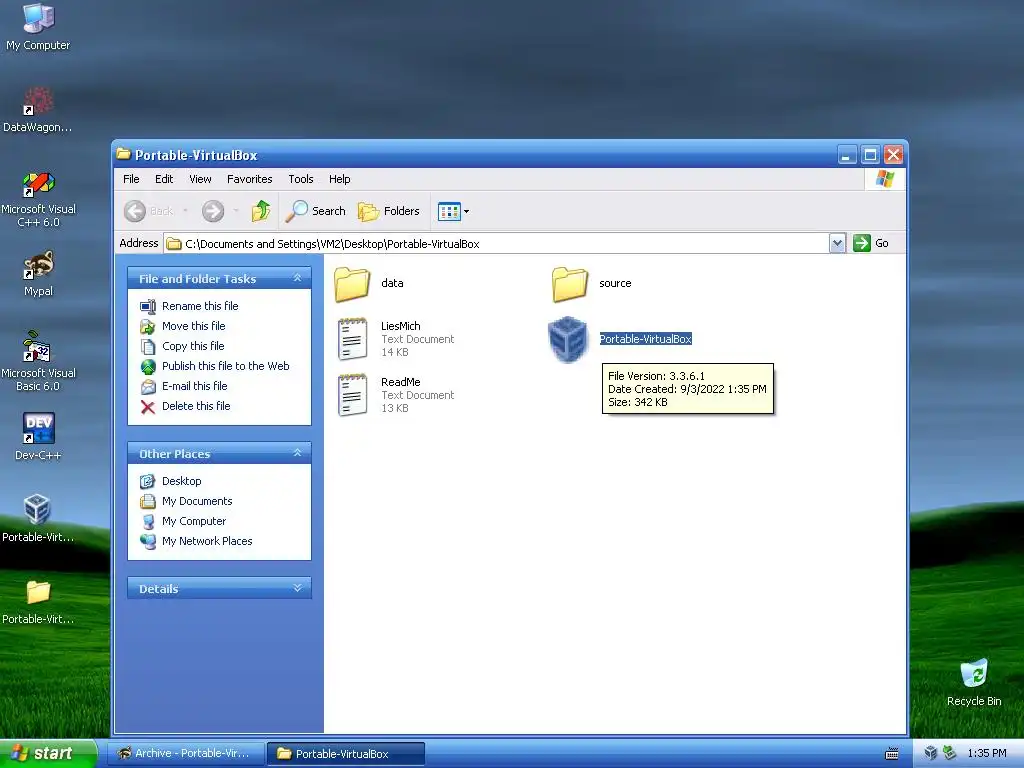Click the keyboard icon in taskbar
Screen dimensions: 1024x768
click(891, 754)
